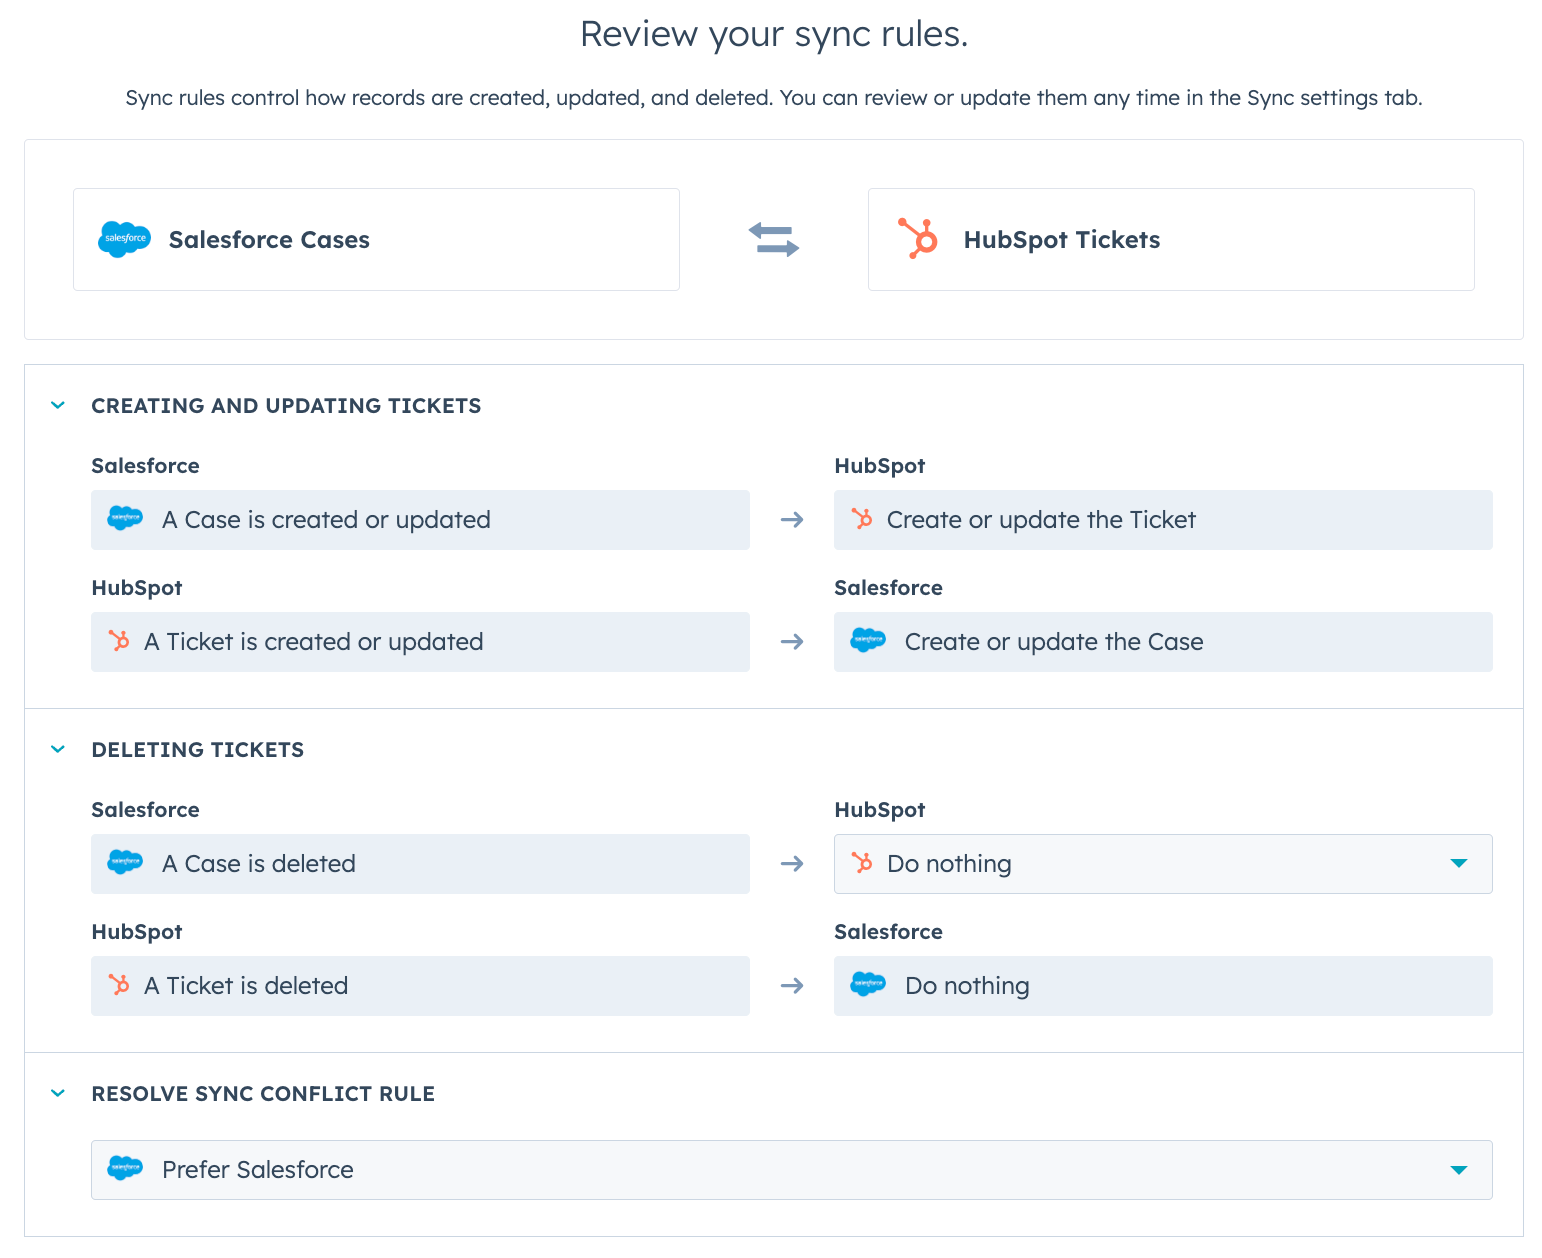Collapse the Deleting Tickets section chevron
Screen dimensions: 1542x1258
[x=58, y=749]
